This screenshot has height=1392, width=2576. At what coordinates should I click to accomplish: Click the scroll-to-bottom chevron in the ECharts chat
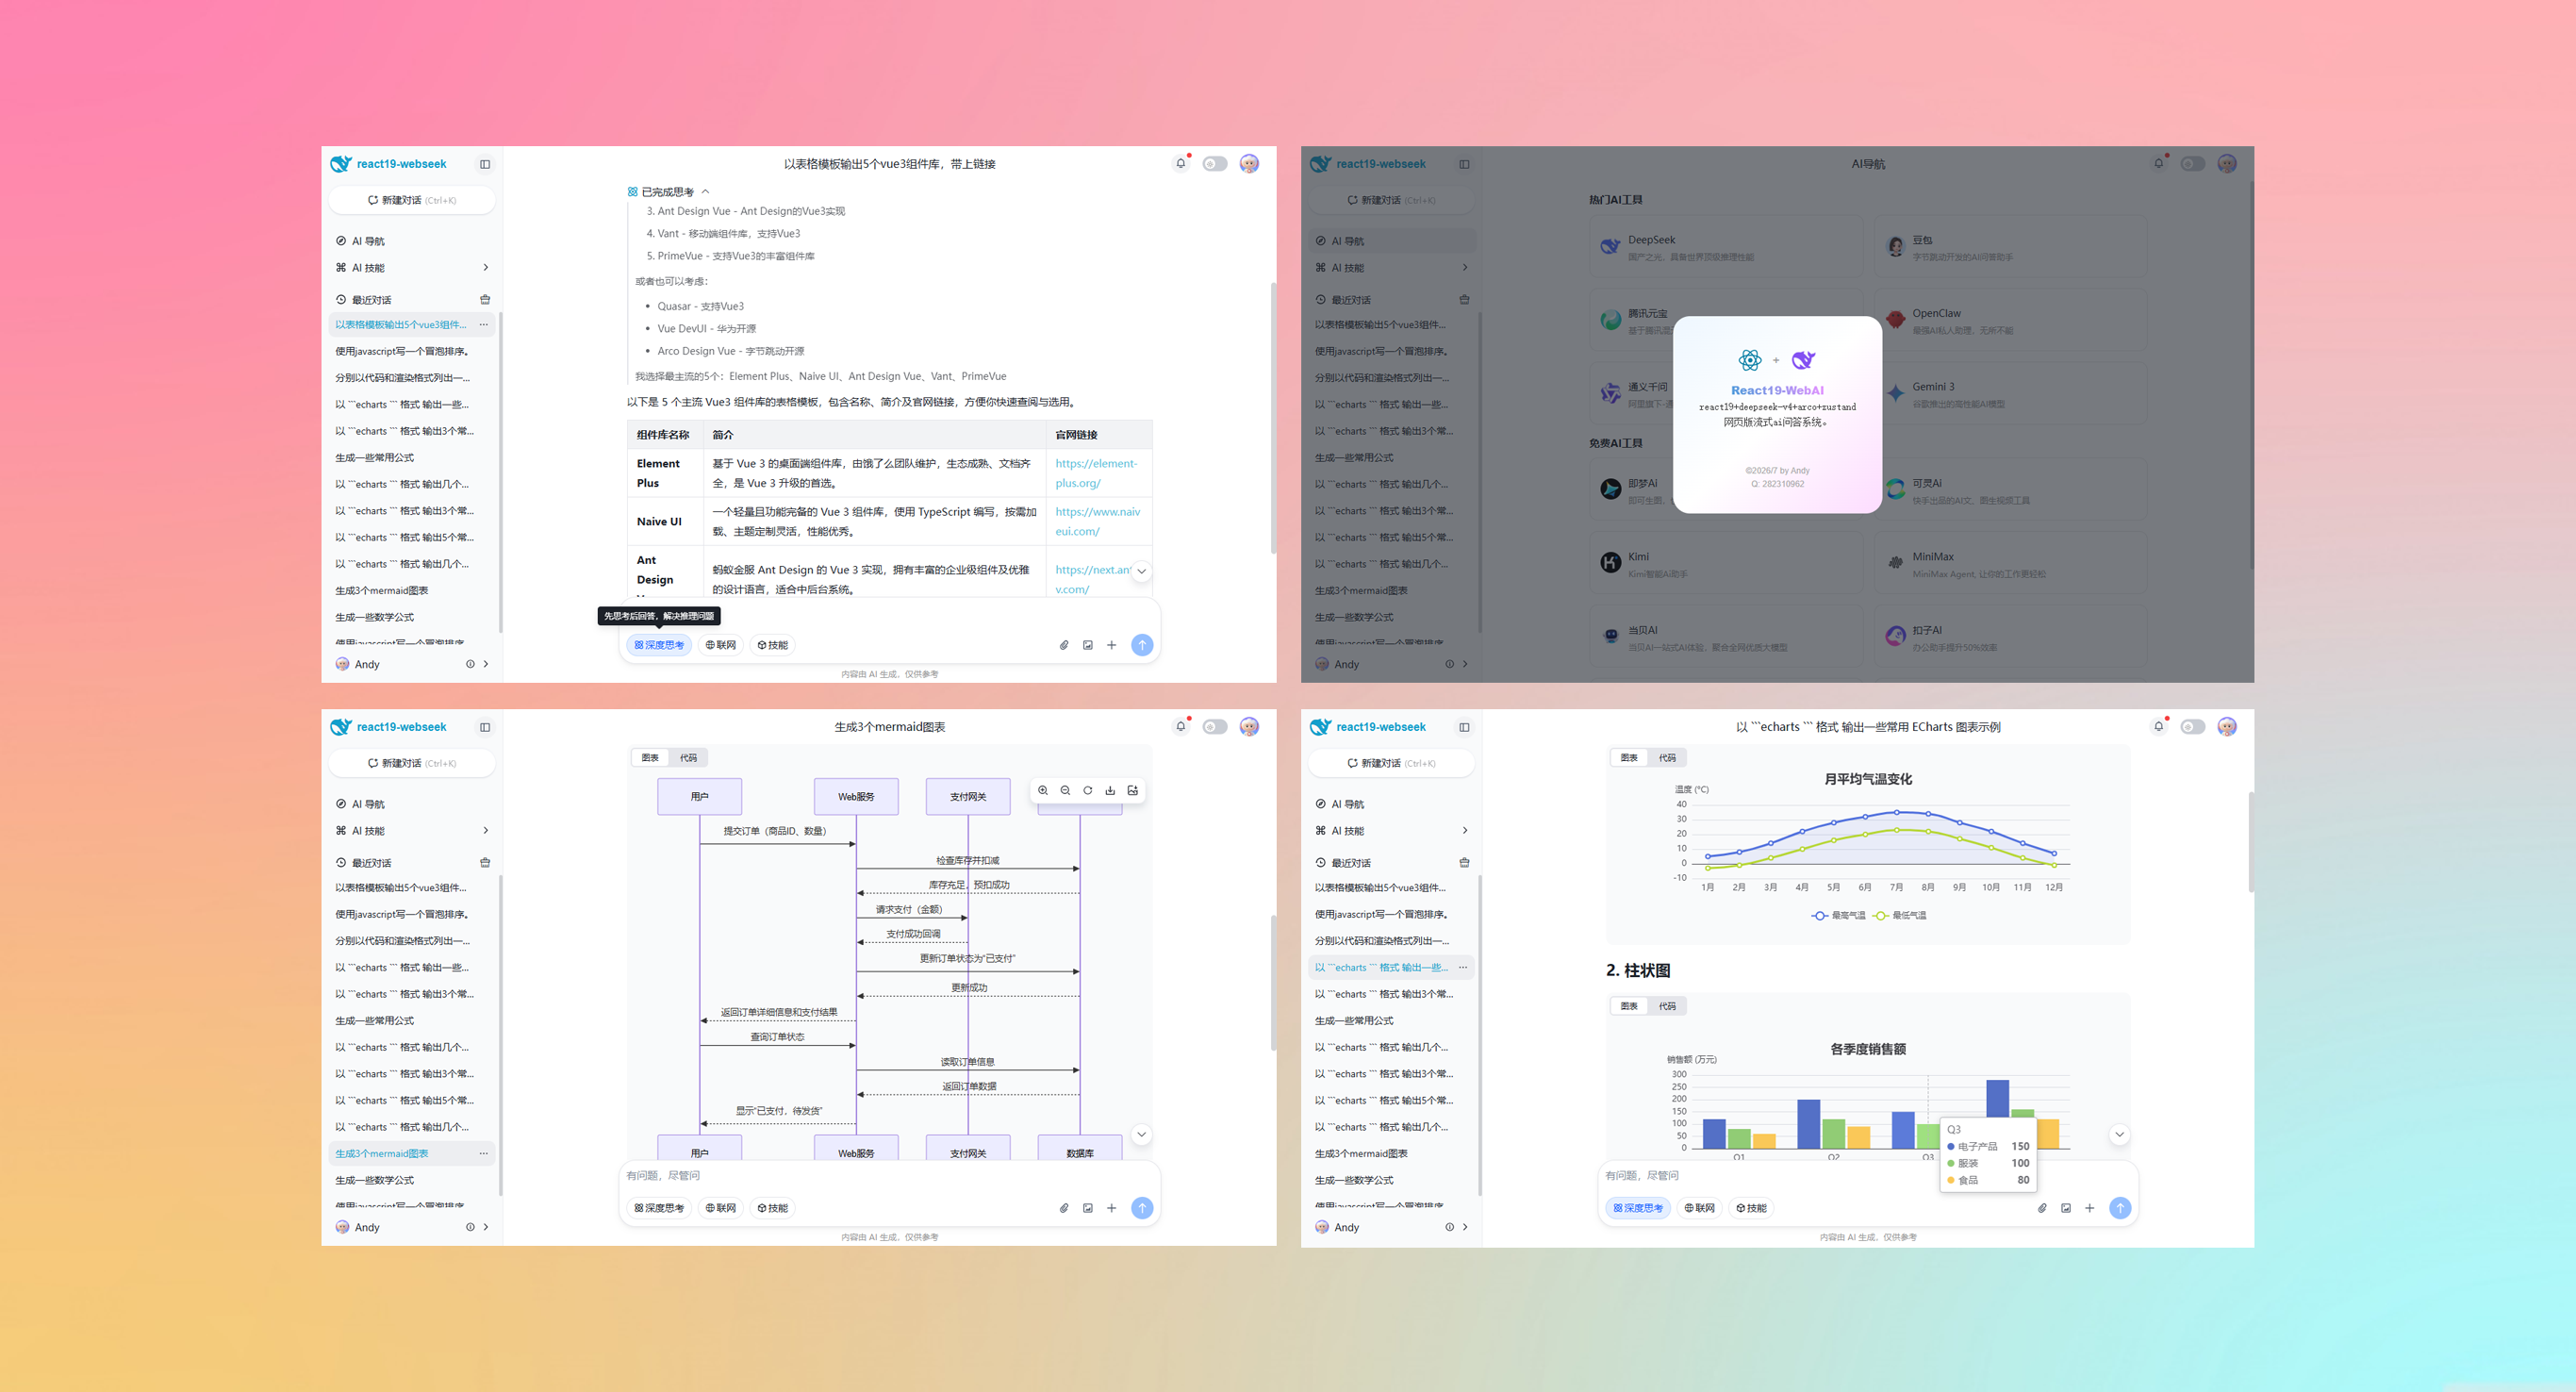2119,1134
